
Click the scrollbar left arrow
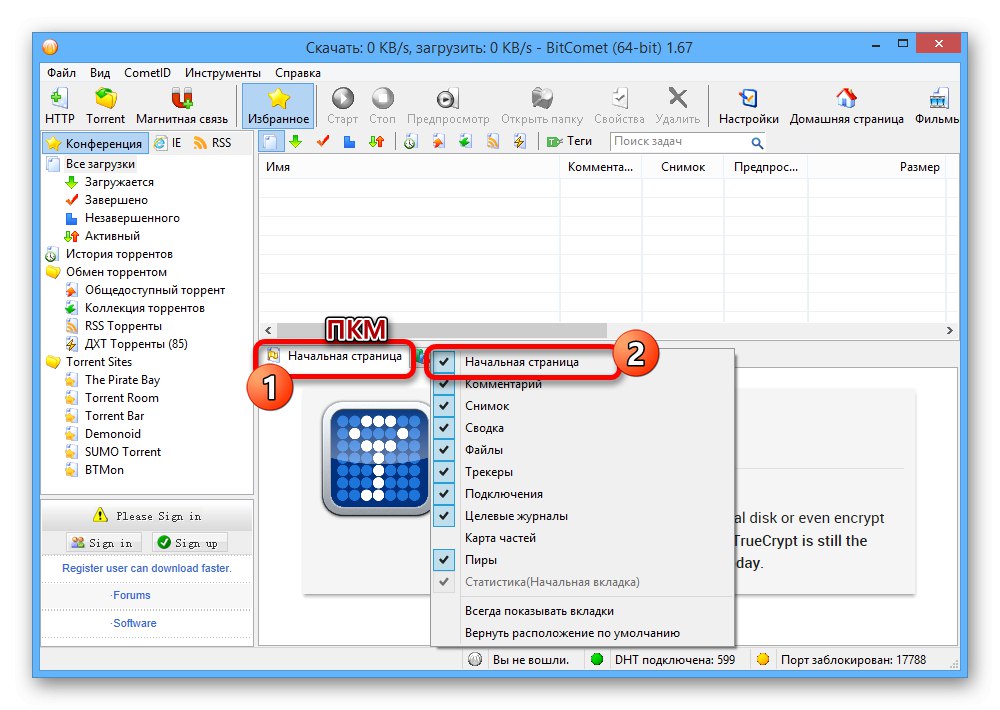pyautogui.click(x=268, y=330)
